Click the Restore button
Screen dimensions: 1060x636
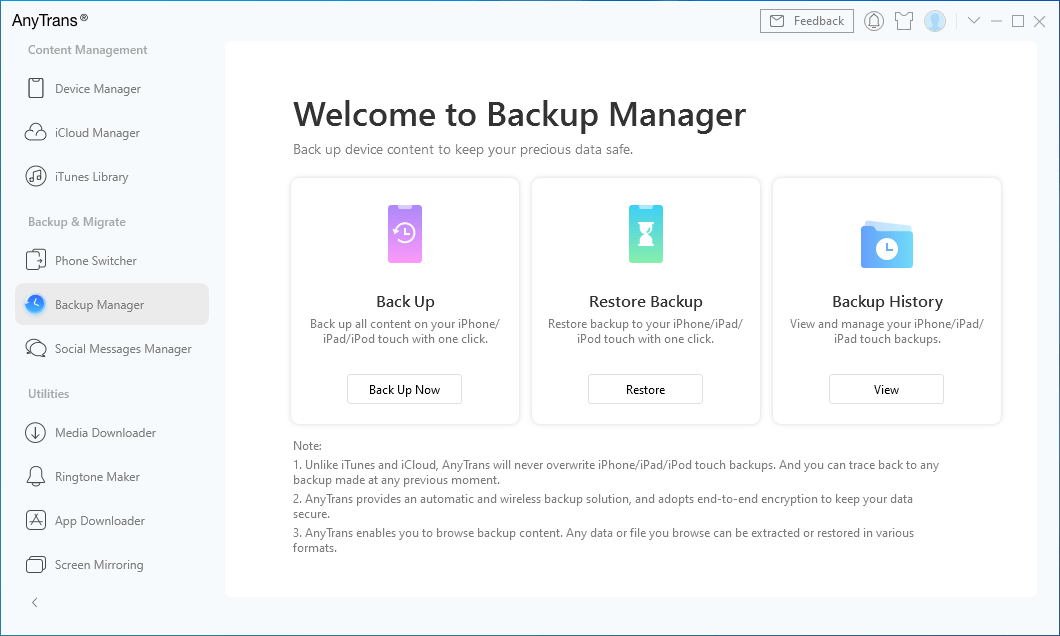[645, 389]
